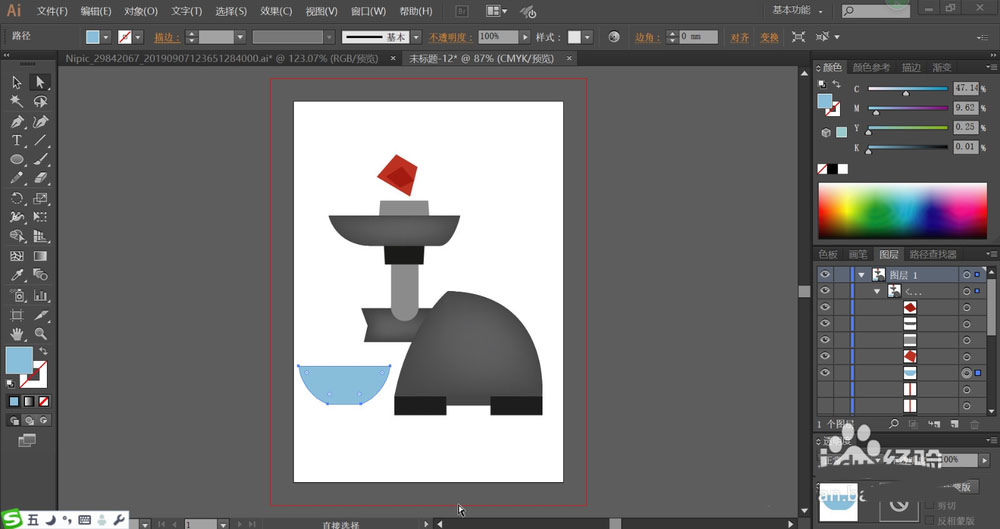Click the 描边 stroke link in control bar
Viewport: 1000px width, 529px height.
point(165,38)
